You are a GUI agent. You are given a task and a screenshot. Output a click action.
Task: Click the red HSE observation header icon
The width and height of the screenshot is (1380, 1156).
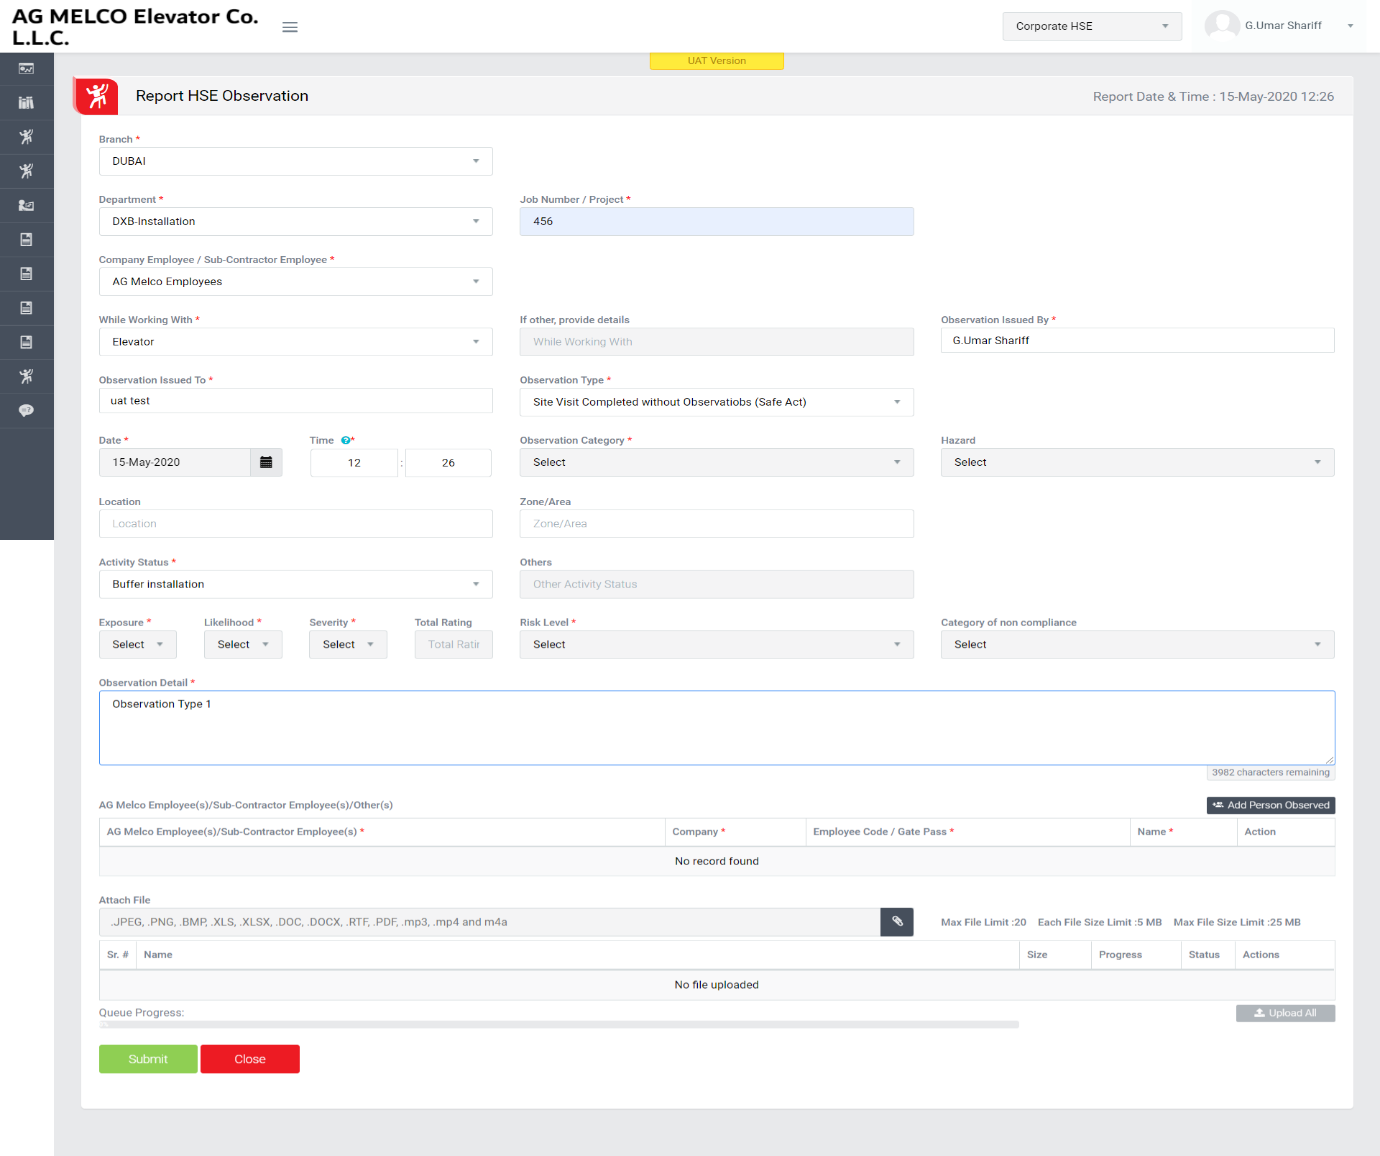pyautogui.click(x=96, y=96)
